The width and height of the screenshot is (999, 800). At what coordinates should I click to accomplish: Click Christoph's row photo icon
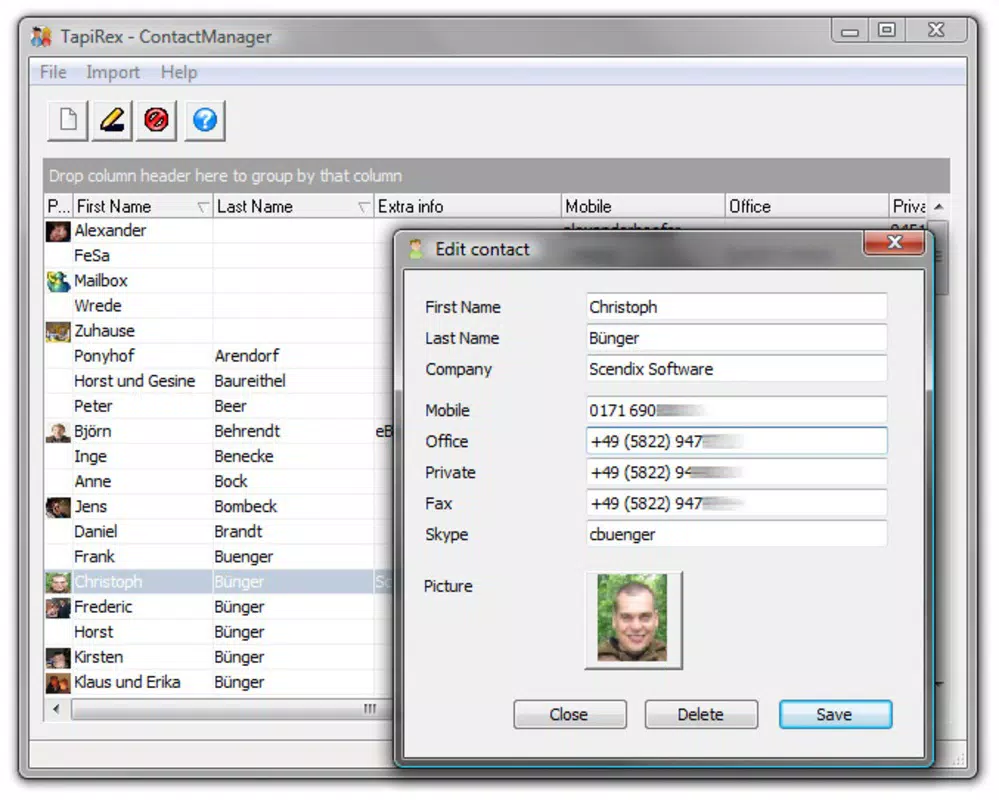point(58,582)
